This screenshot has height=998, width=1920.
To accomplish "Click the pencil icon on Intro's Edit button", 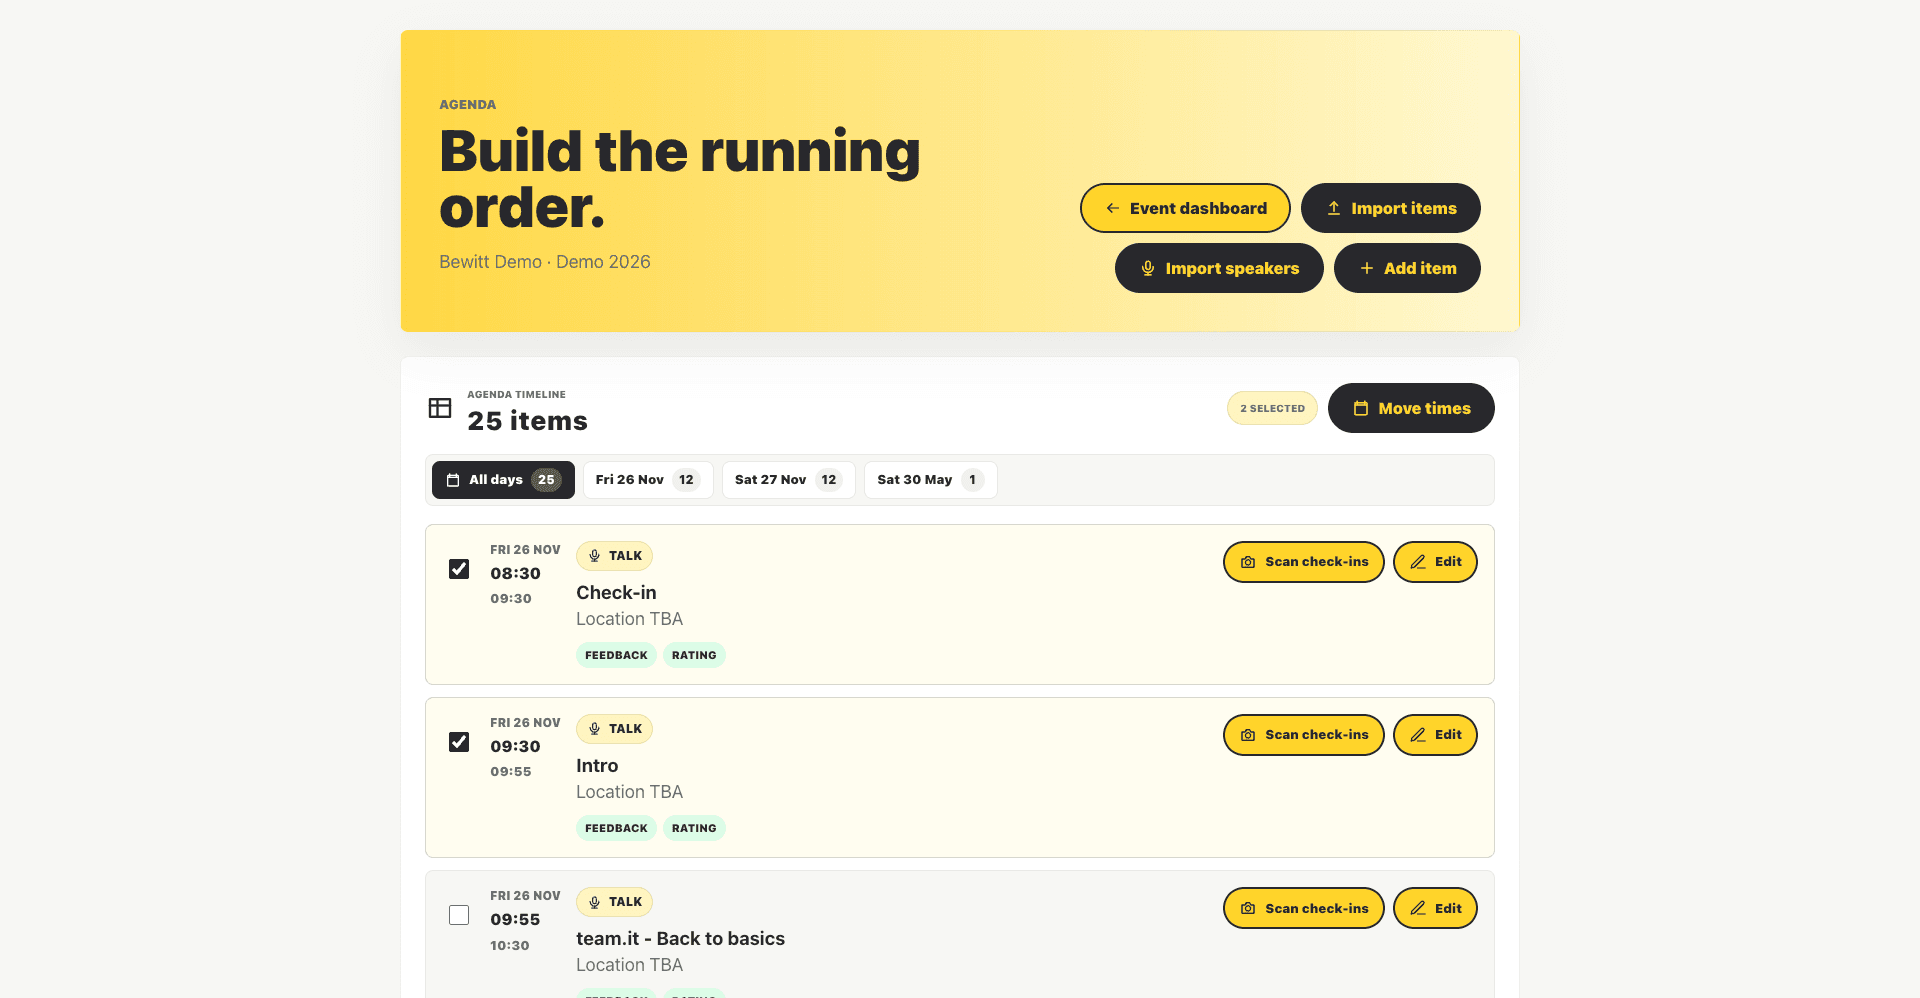I will (1418, 735).
